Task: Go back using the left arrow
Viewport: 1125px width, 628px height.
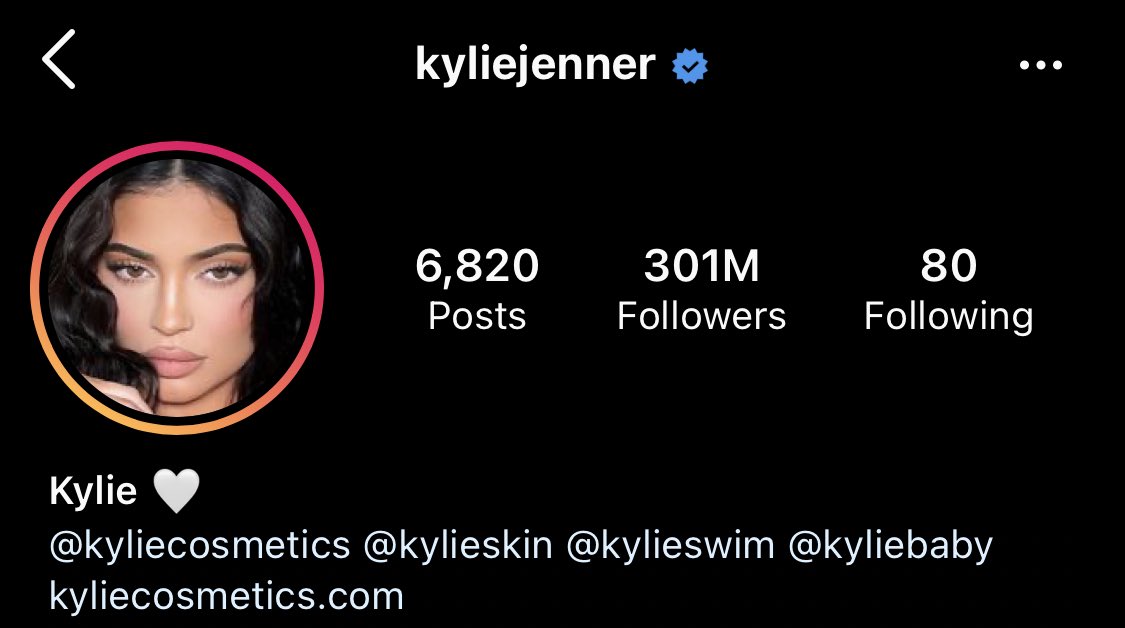Action: click(x=59, y=59)
